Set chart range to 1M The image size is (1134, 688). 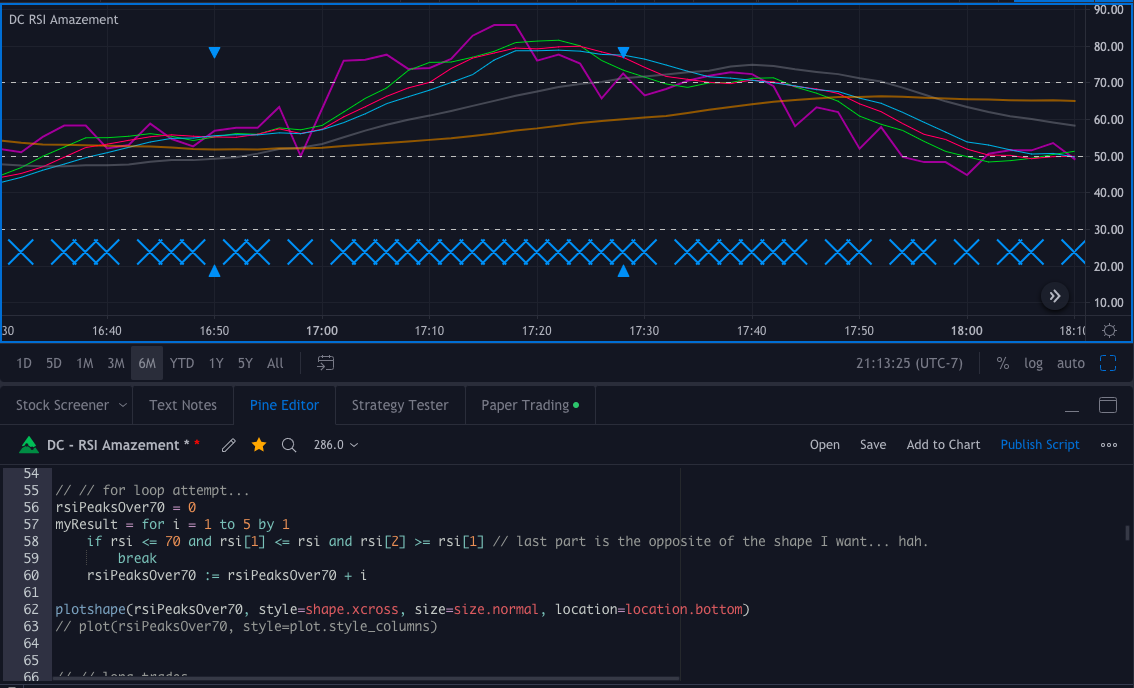point(85,363)
